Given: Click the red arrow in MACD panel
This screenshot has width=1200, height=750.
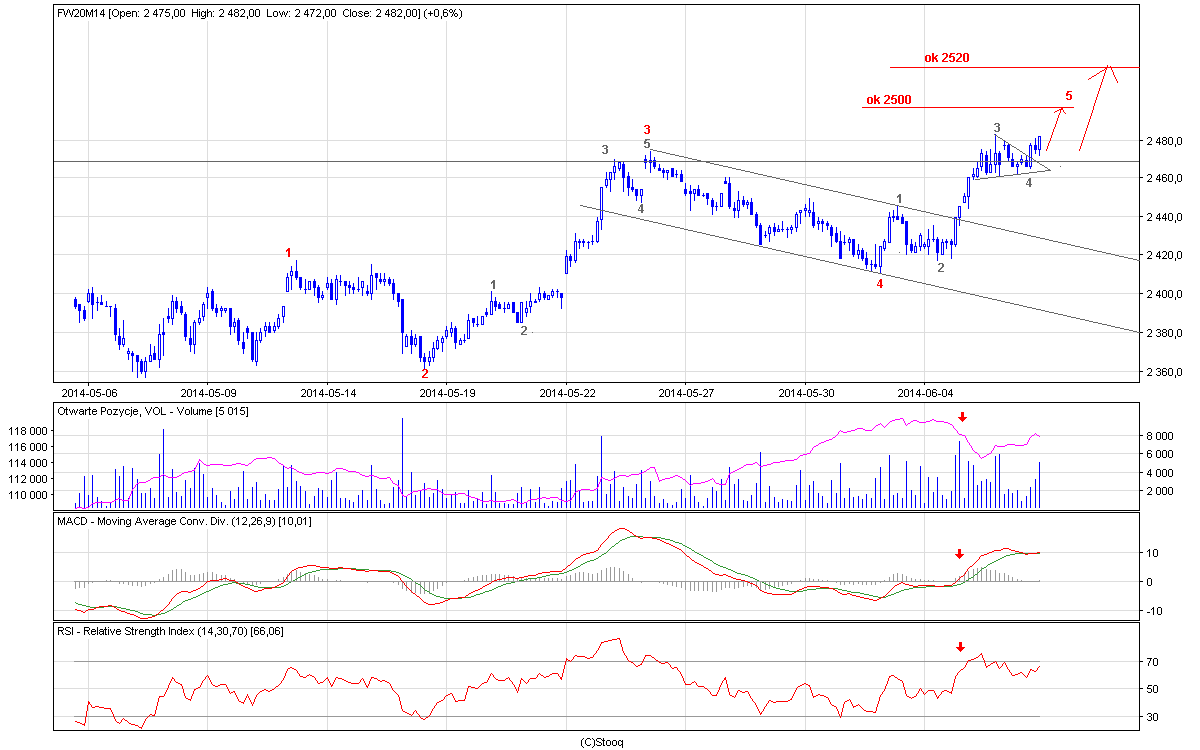Looking at the screenshot, I should (959, 554).
